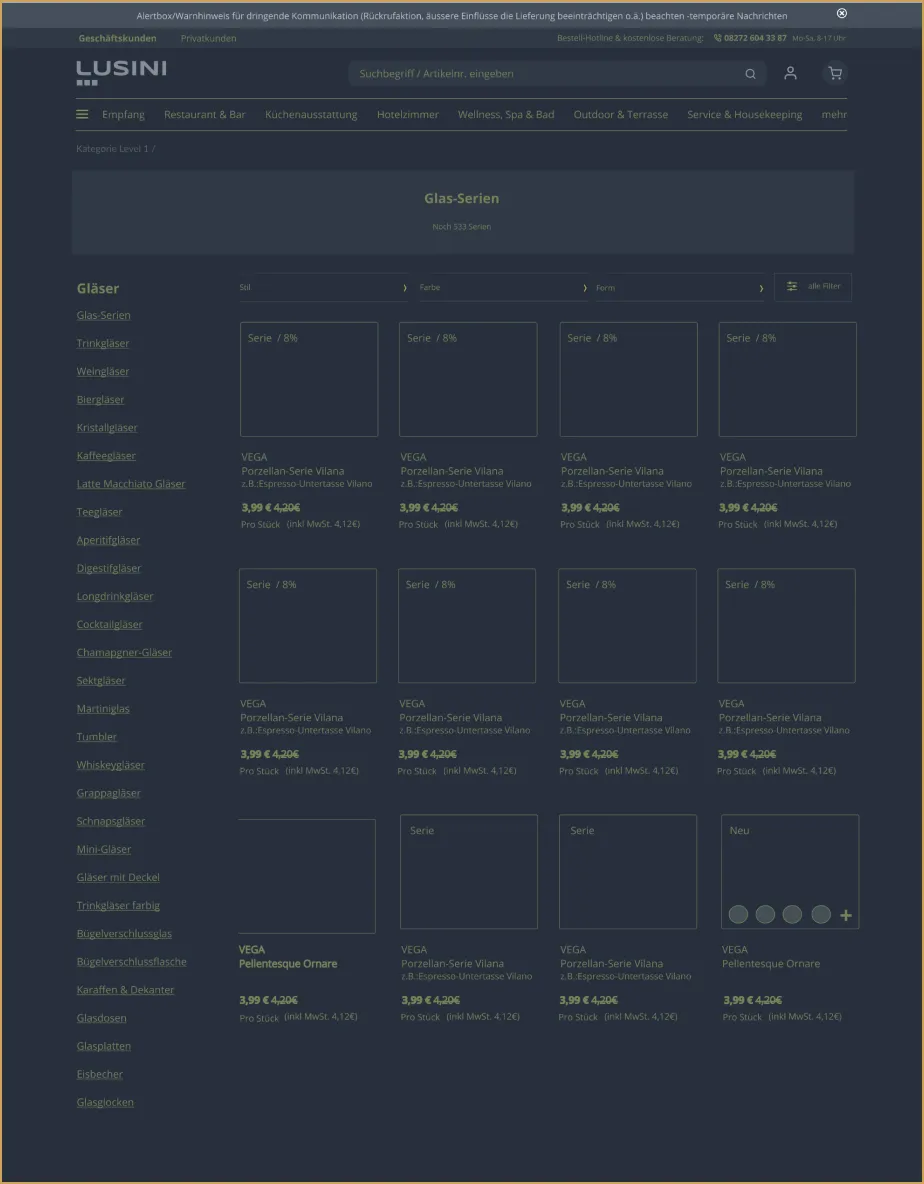924x1184 pixels.
Task: Open the Glasdosen category
Action: 101,1018
